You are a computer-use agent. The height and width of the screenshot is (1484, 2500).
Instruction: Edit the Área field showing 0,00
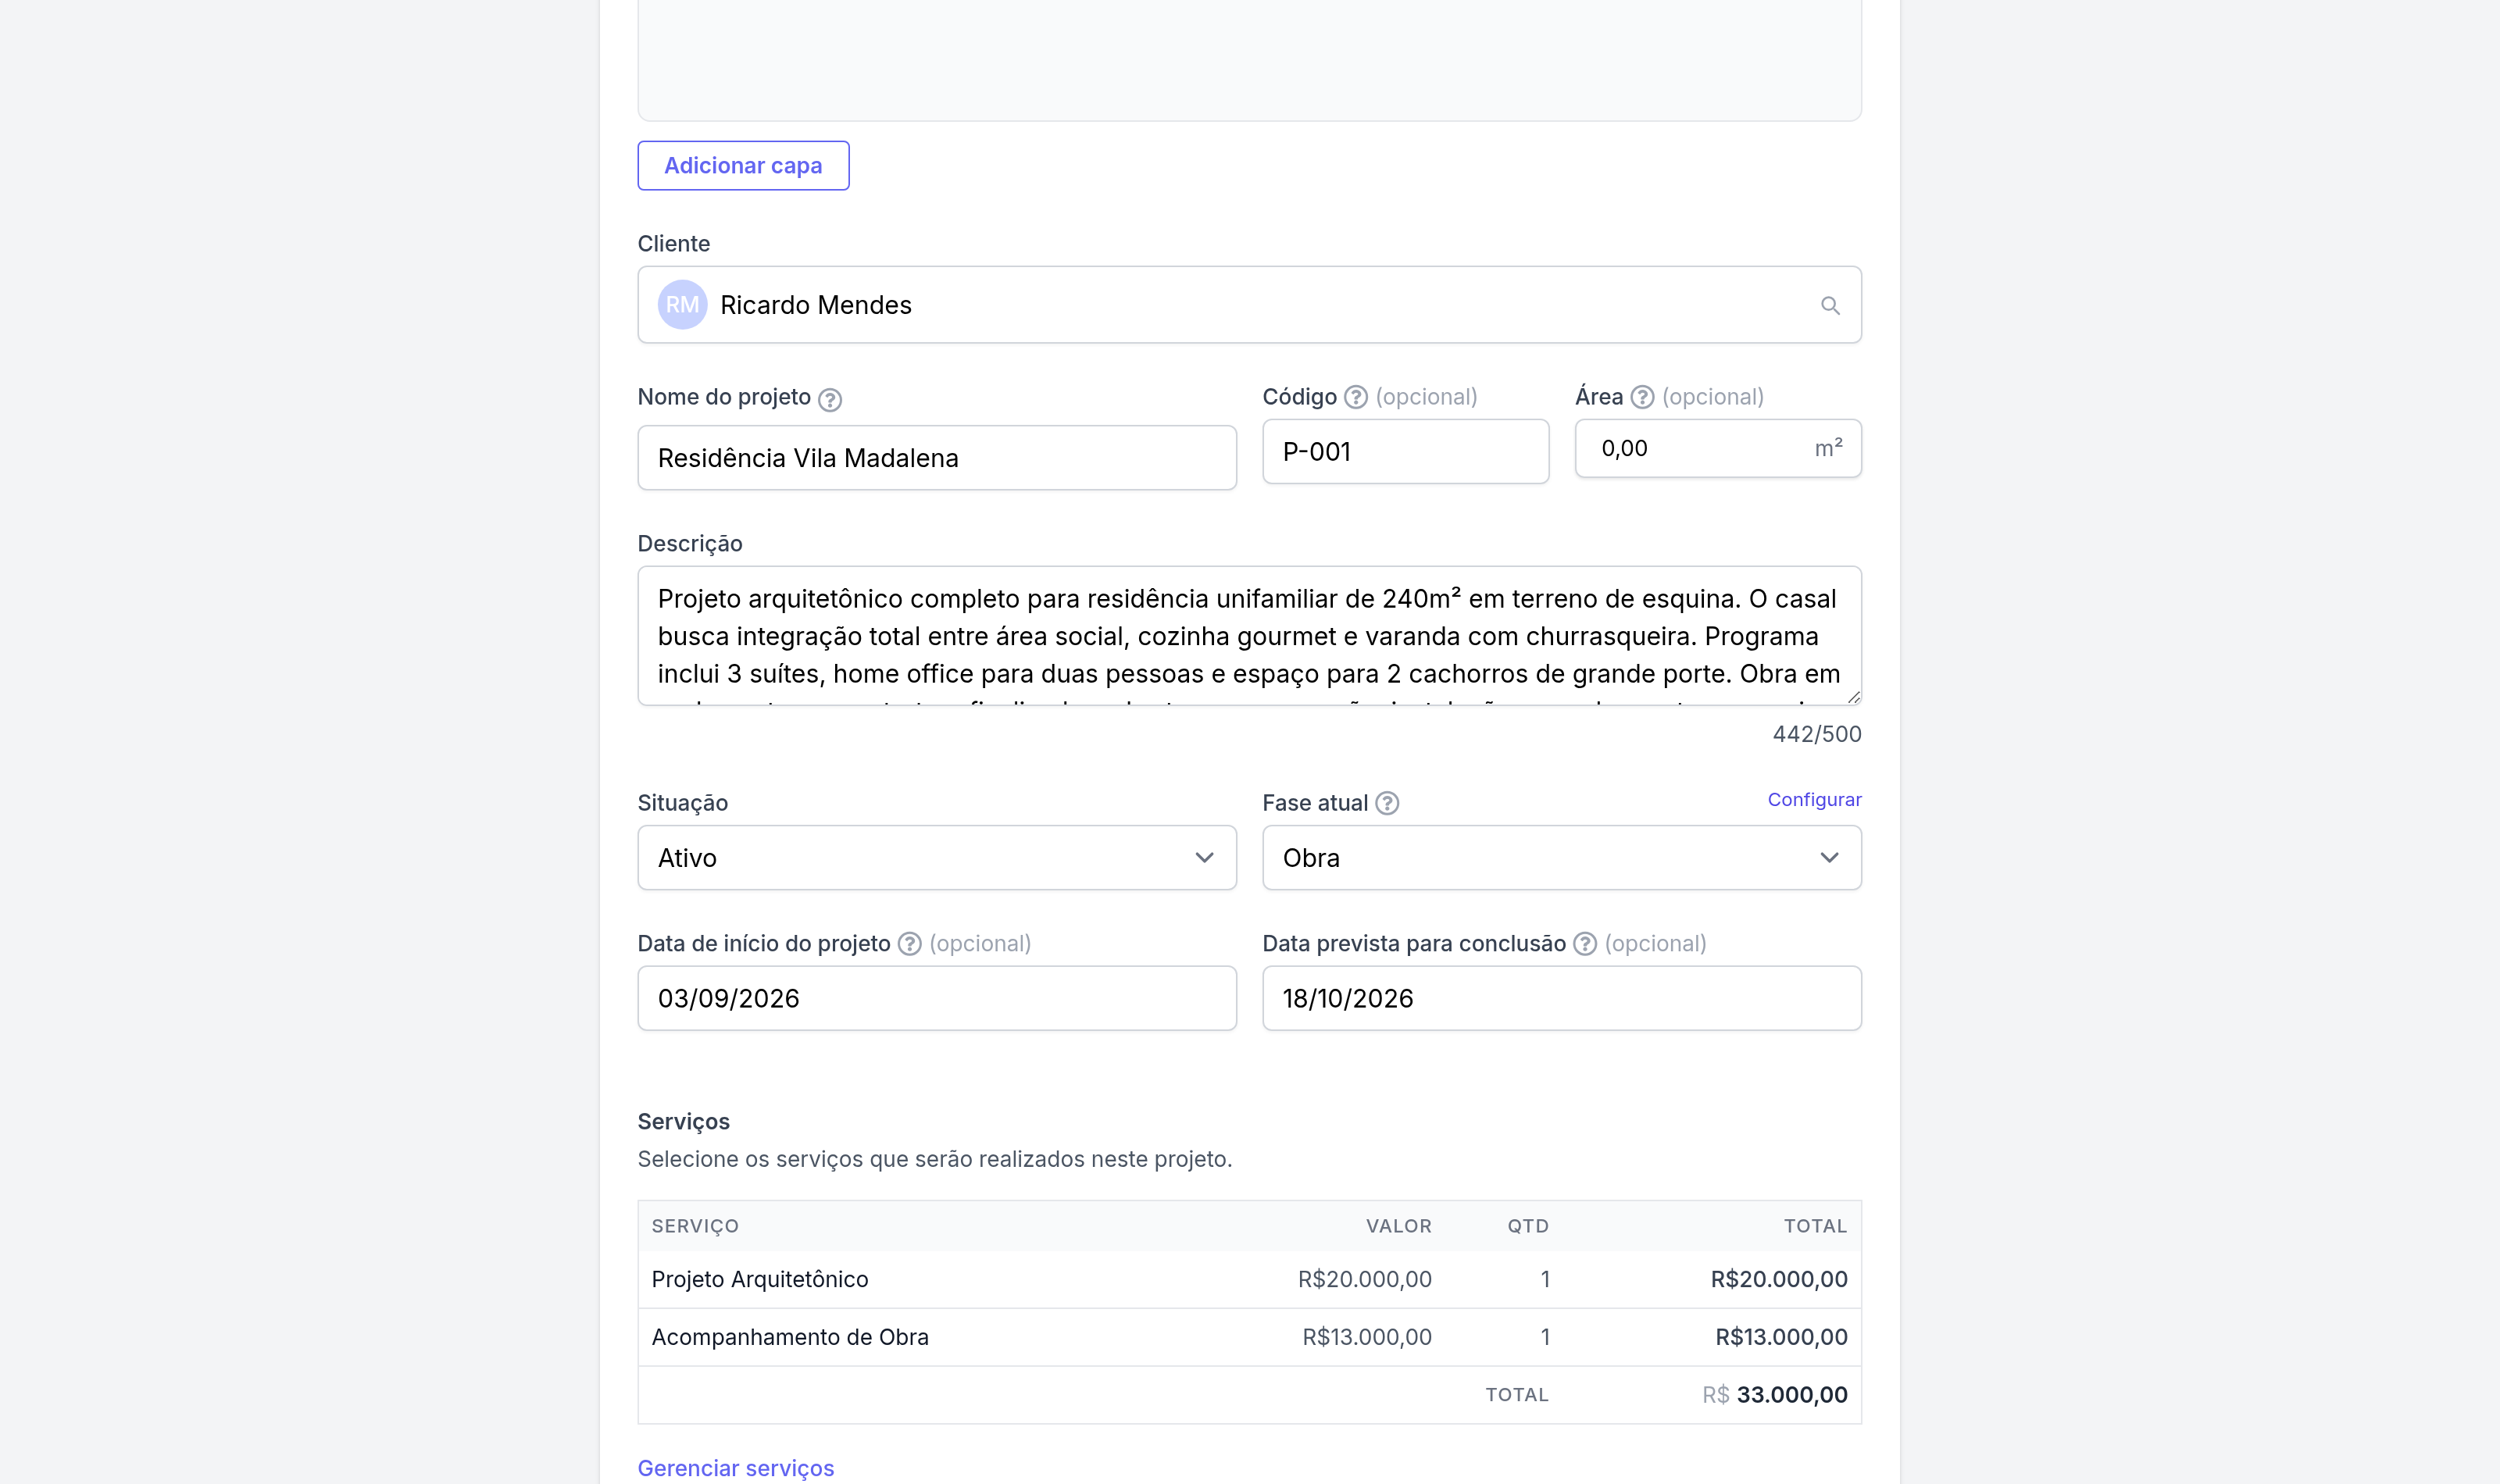coord(1718,448)
